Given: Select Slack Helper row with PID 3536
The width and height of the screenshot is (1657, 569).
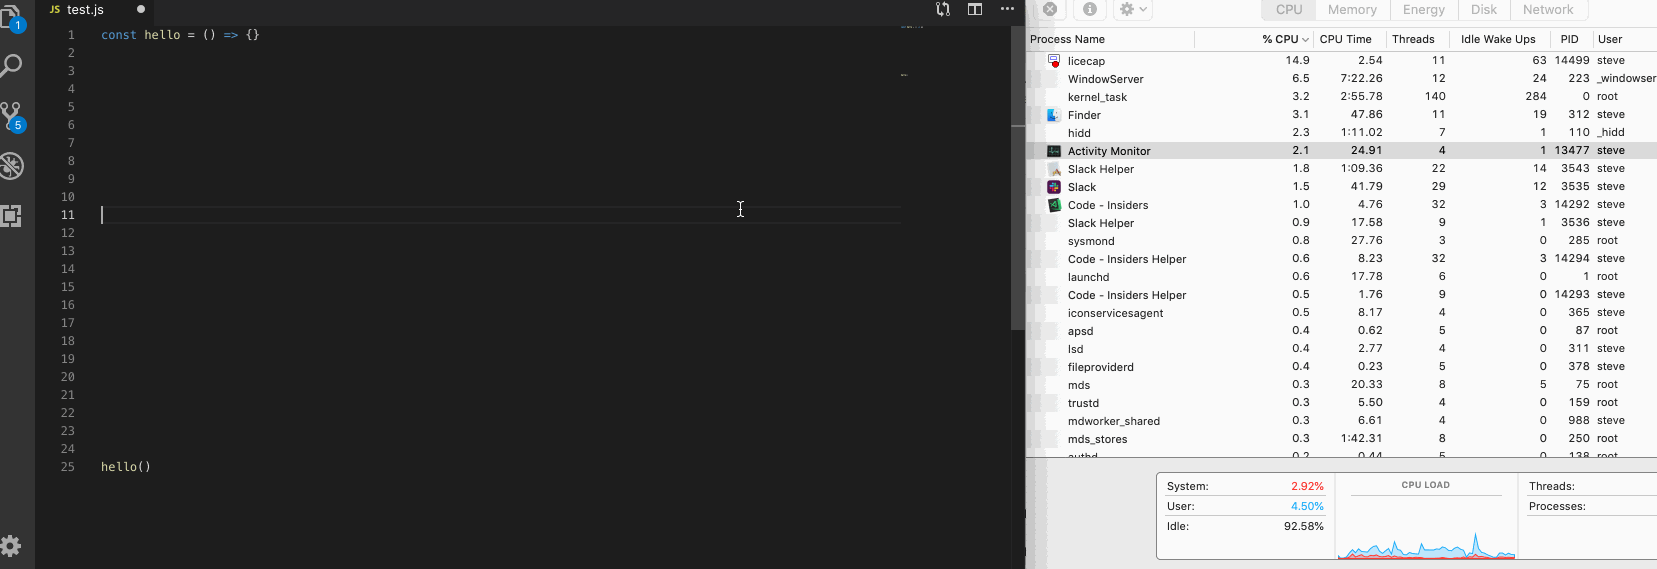Looking at the screenshot, I should [x=1342, y=223].
